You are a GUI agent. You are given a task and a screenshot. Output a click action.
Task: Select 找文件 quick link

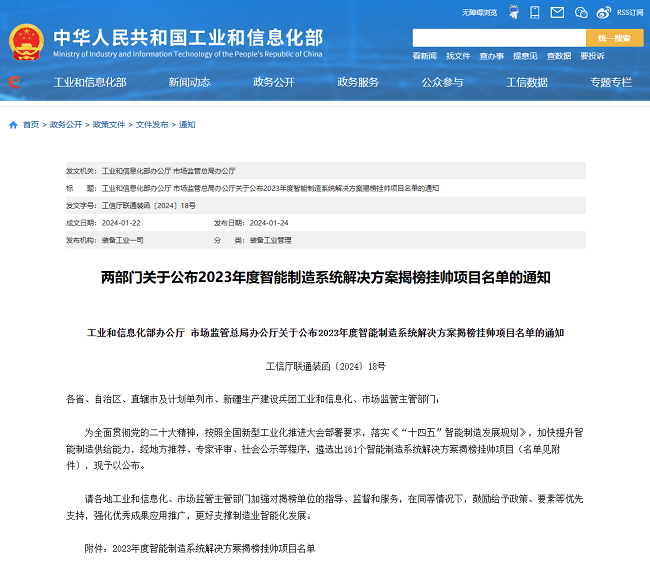point(458,56)
